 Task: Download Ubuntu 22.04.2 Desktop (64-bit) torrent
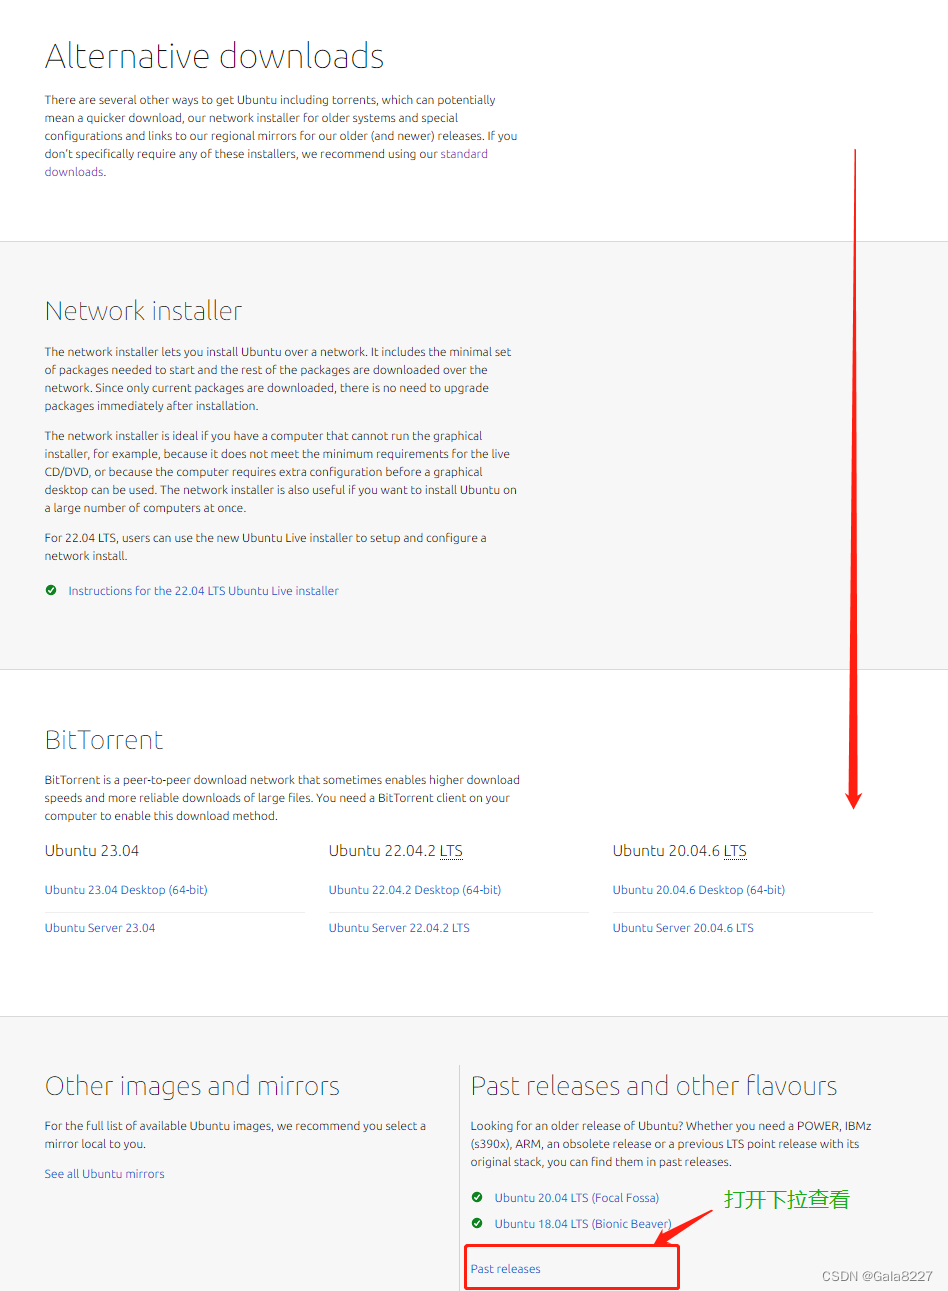[x=415, y=890]
